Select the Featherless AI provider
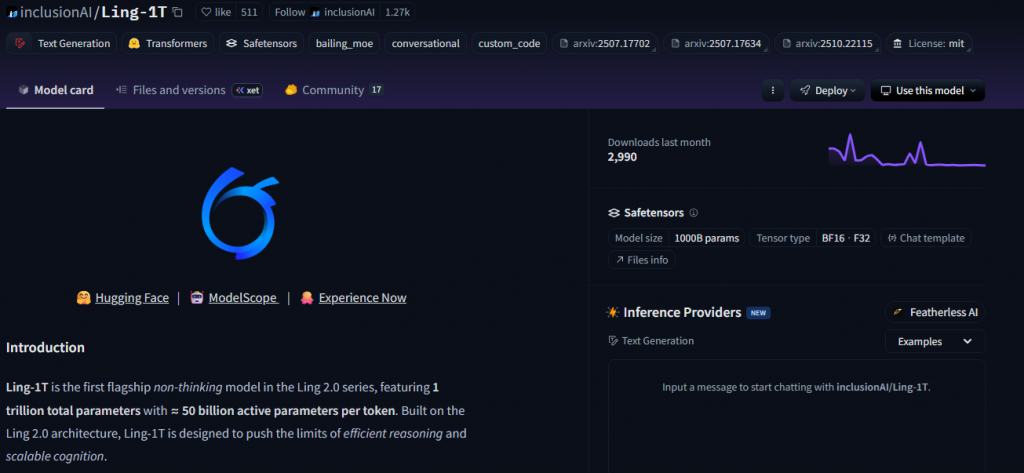Image resolution: width=1024 pixels, height=473 pixels. point(935,312)
